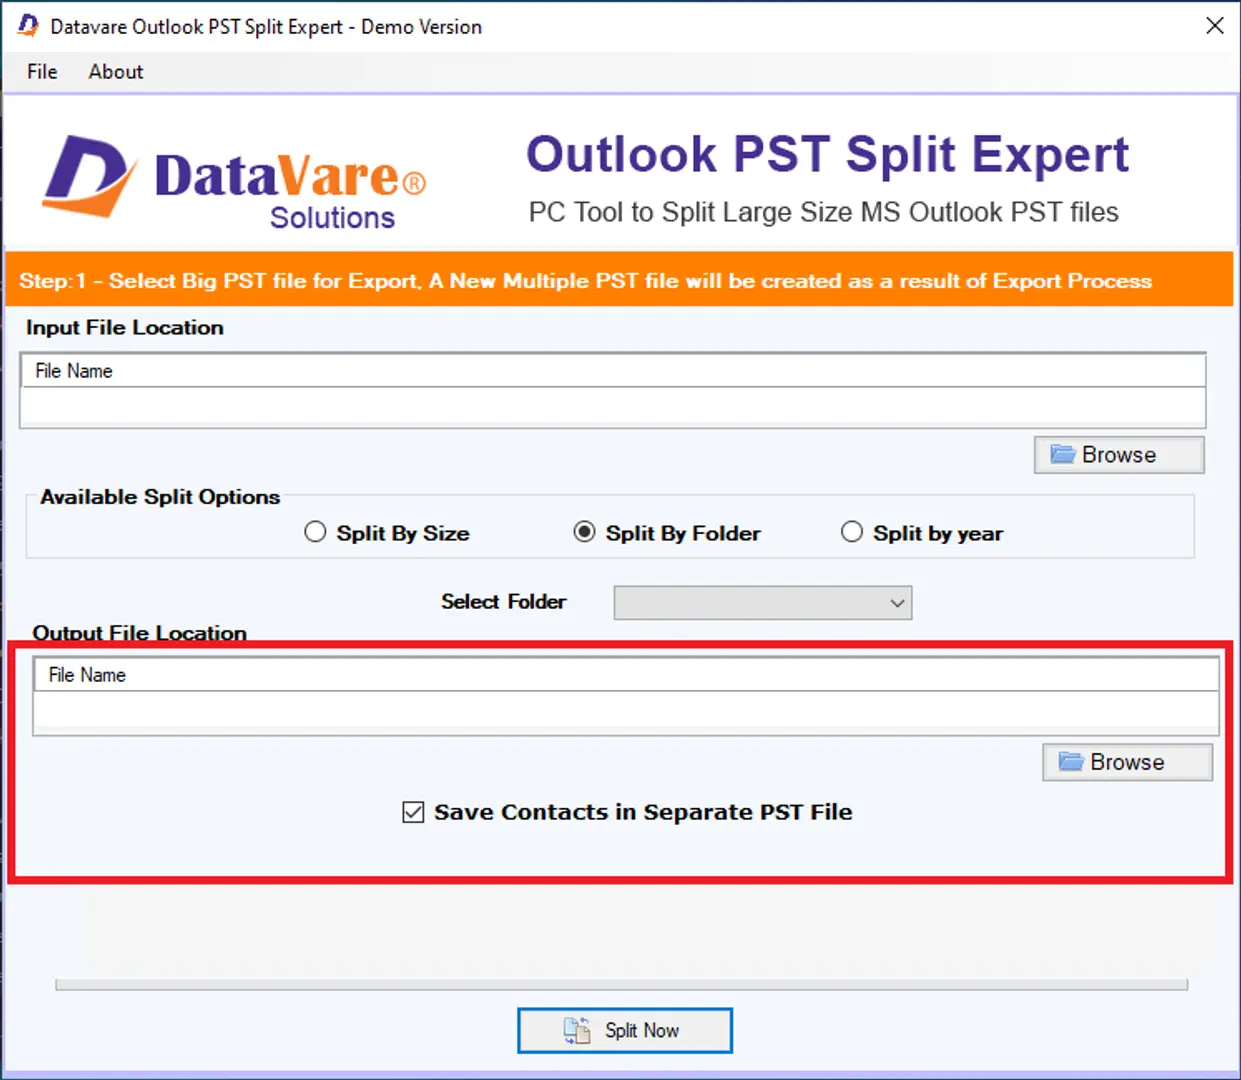Select the Split By Size radio option
This screenshot has height=1080, width=1241.
pyautogui.click(x=316, y=532)
